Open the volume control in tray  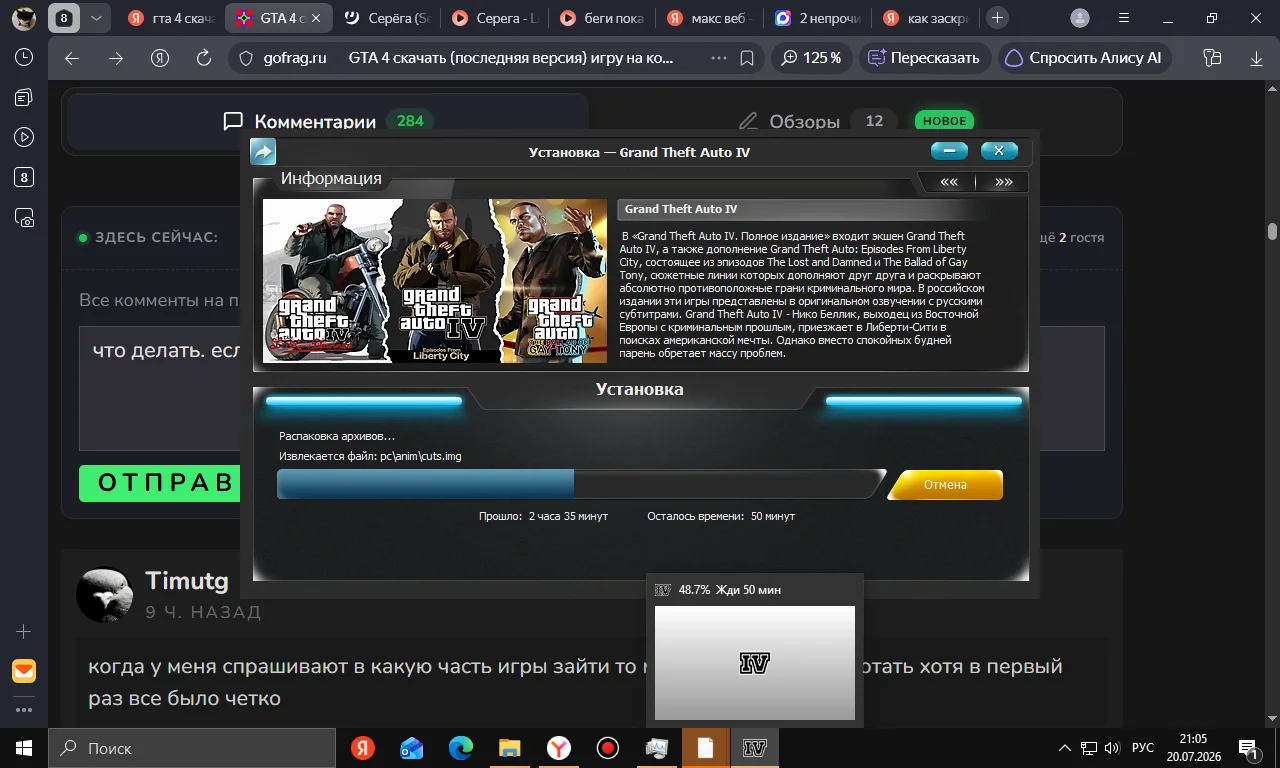[1114, 748]
